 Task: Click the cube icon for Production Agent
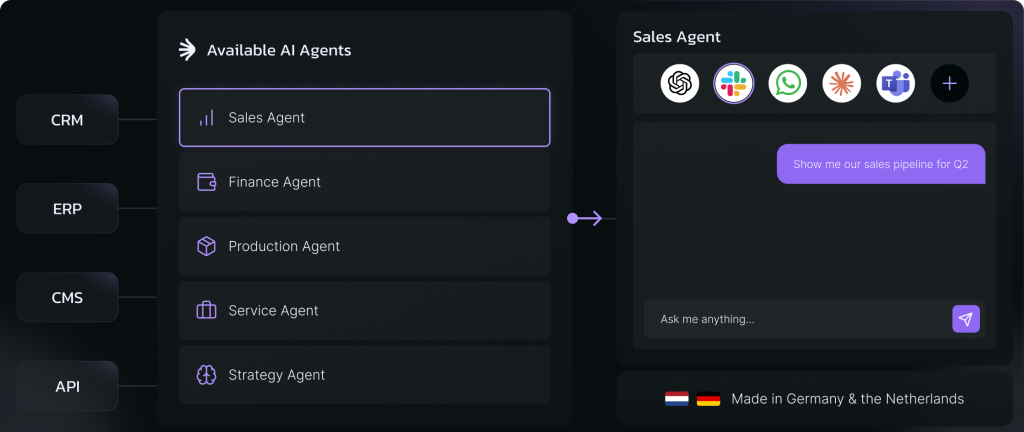[x=206, y=246]
